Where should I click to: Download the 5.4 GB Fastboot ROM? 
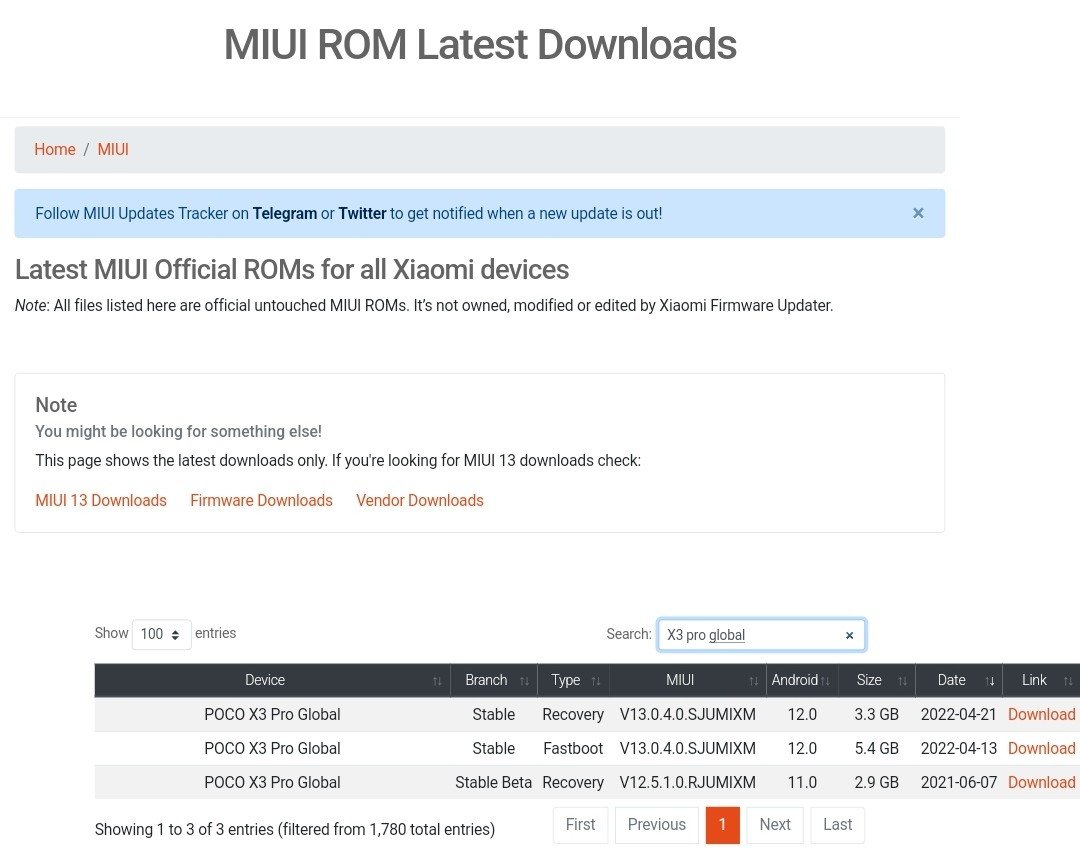[x=1041, y=748]
